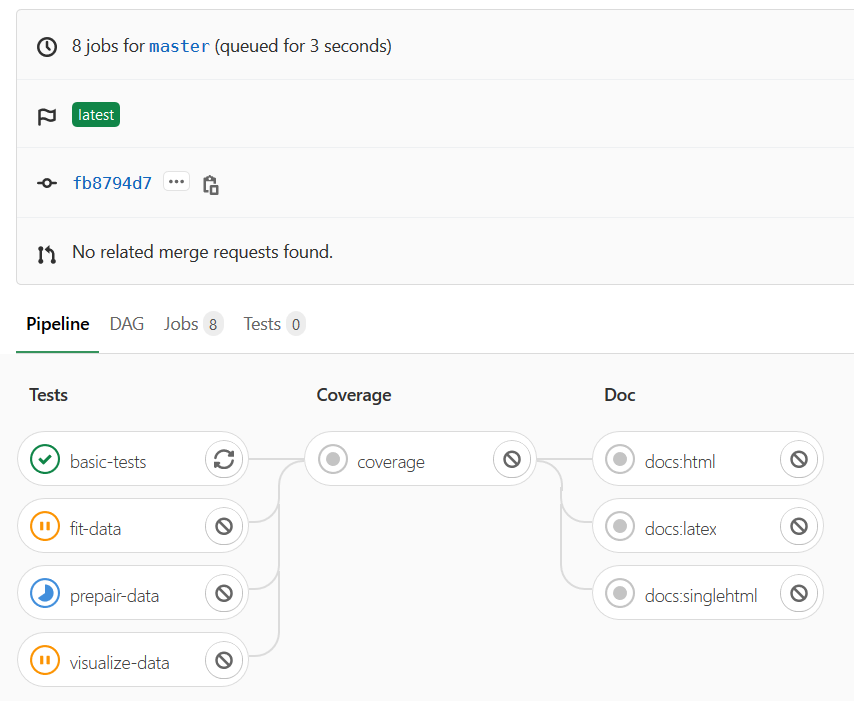Retry the basic-tests job
Viewport: 854px width, 701px height.
[x=223, y=459]
